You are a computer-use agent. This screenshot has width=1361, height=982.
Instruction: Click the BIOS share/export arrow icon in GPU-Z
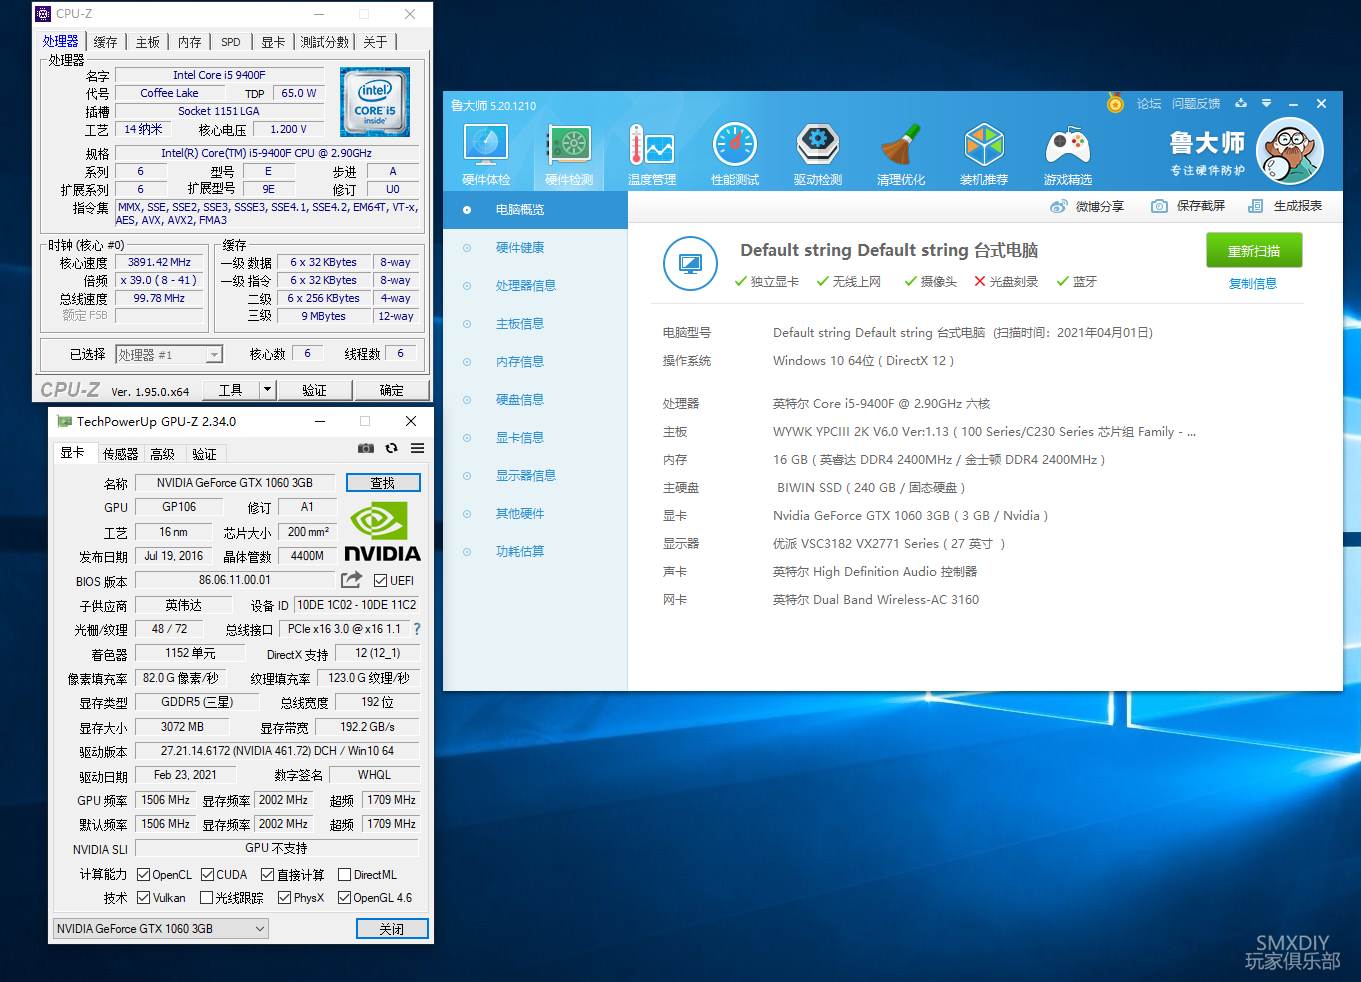351,580
